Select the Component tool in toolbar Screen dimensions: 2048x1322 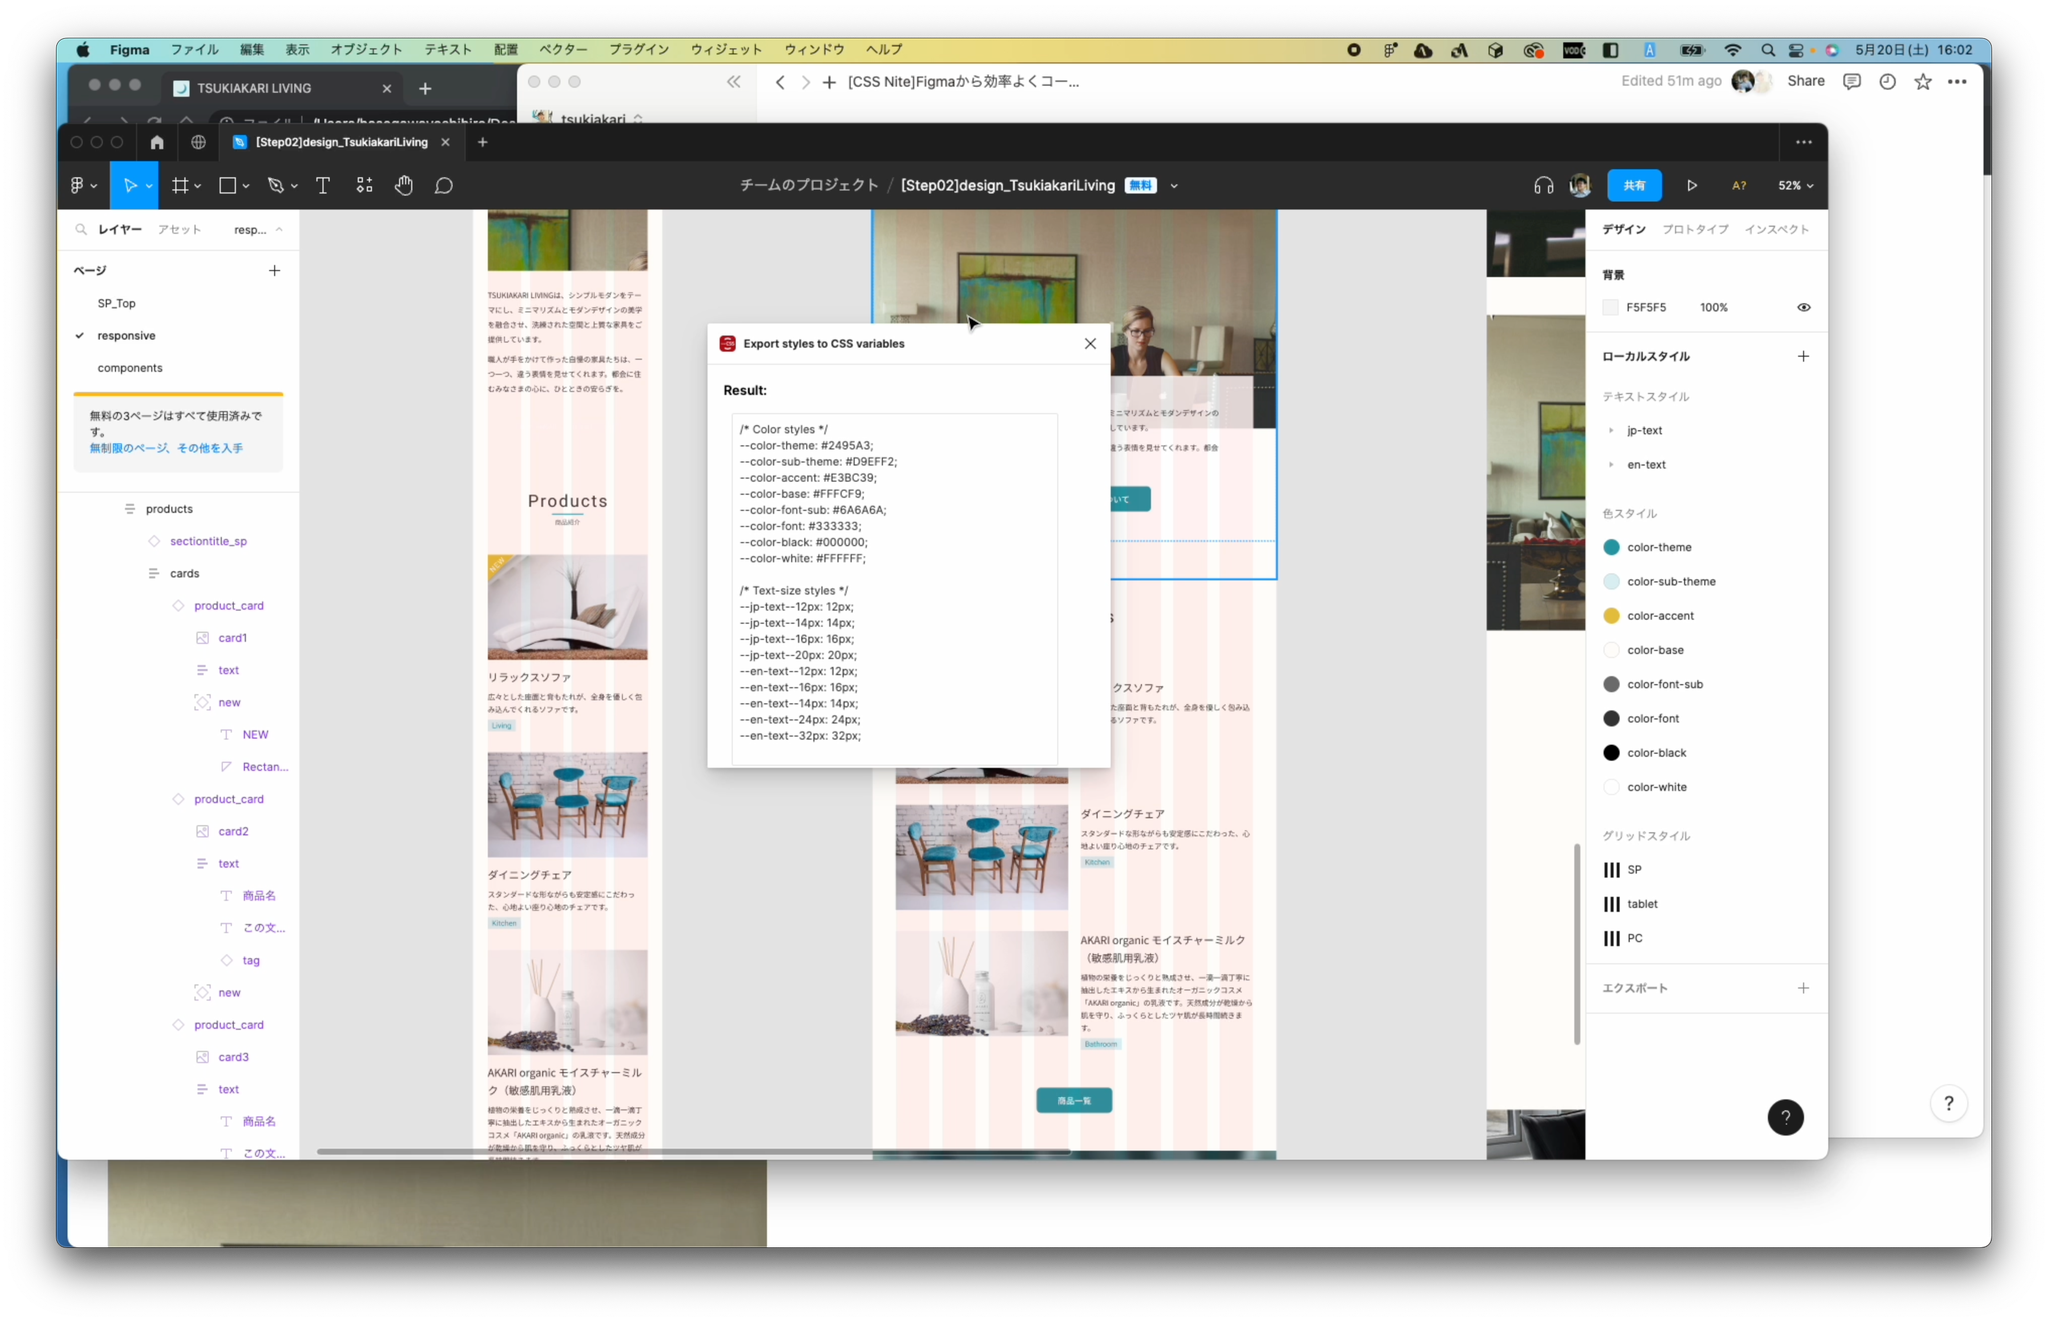pyautogui.click(x=364, y=185)
